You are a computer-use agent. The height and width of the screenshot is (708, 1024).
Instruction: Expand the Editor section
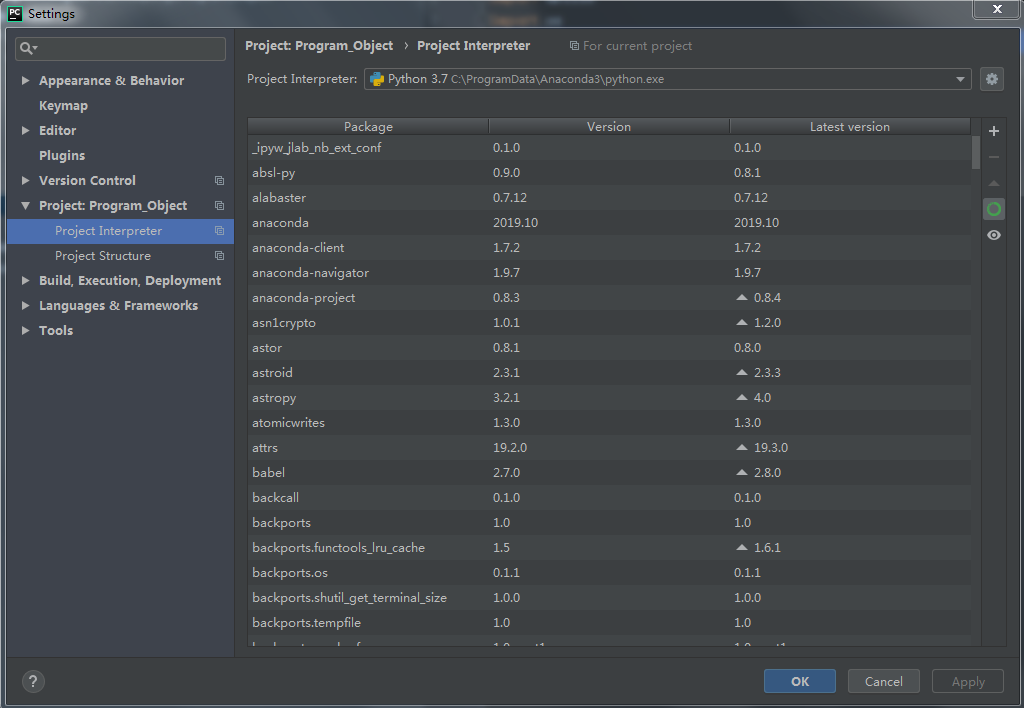25,131
